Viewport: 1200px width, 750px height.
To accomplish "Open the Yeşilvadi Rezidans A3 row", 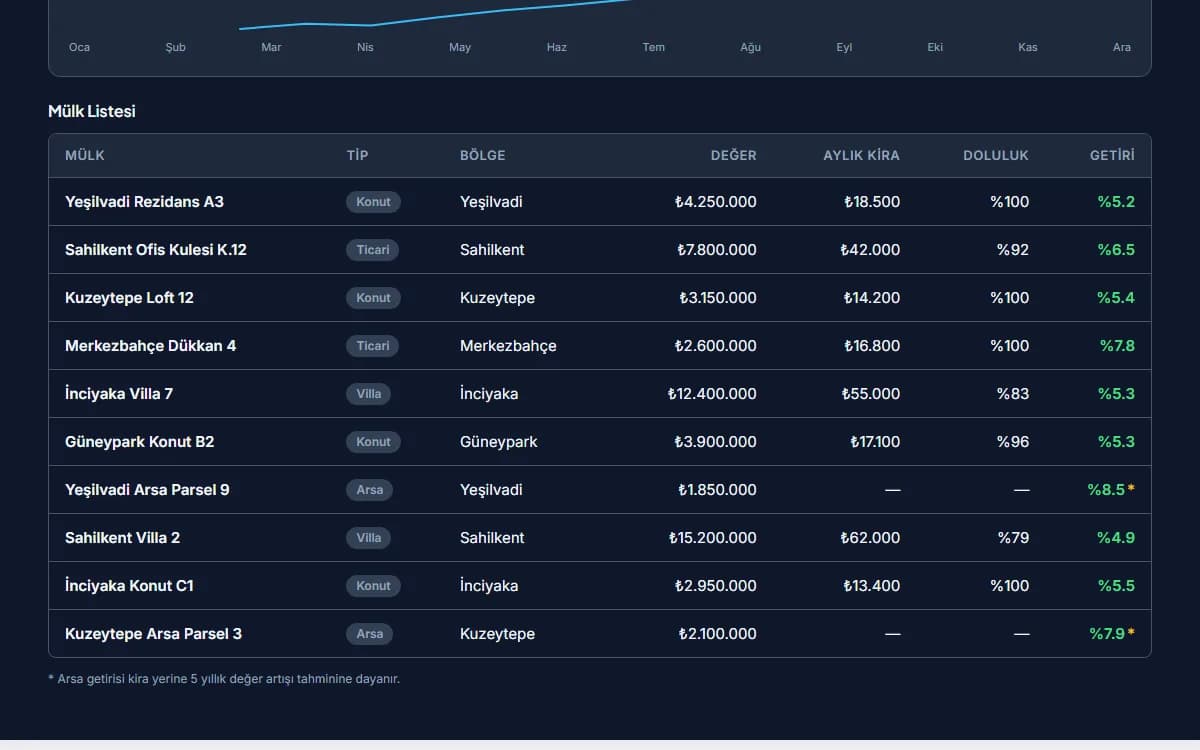I will (600, 202).
